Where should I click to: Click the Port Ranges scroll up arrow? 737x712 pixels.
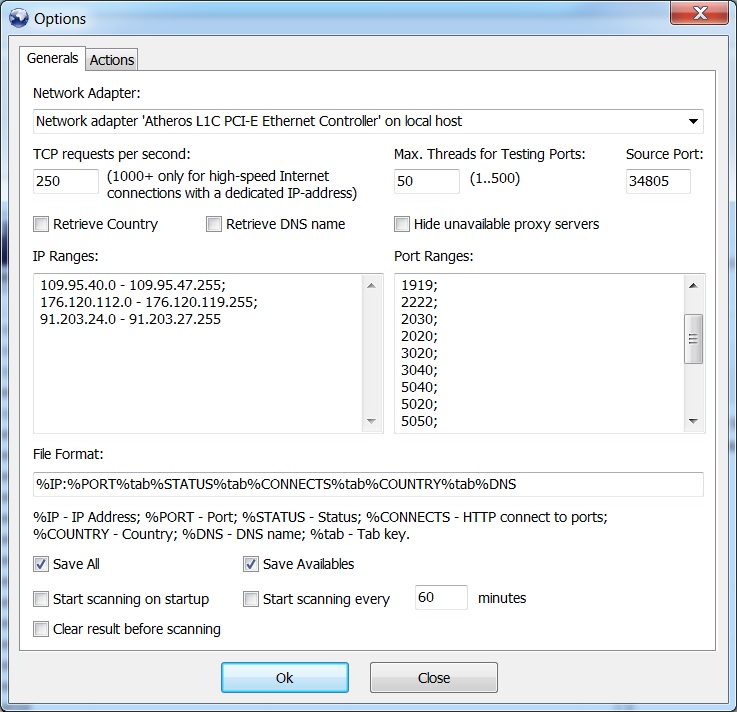tap(693, 285)
